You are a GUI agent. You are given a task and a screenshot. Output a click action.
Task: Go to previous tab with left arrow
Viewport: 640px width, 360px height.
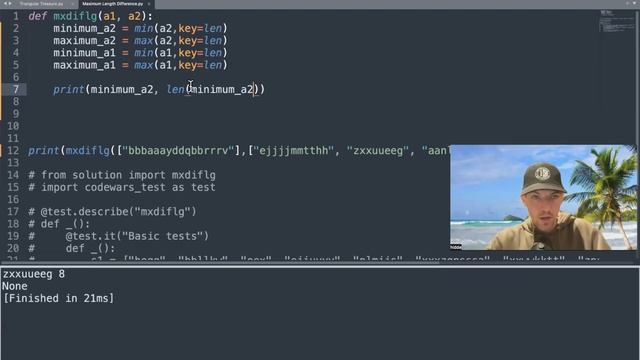5,4
